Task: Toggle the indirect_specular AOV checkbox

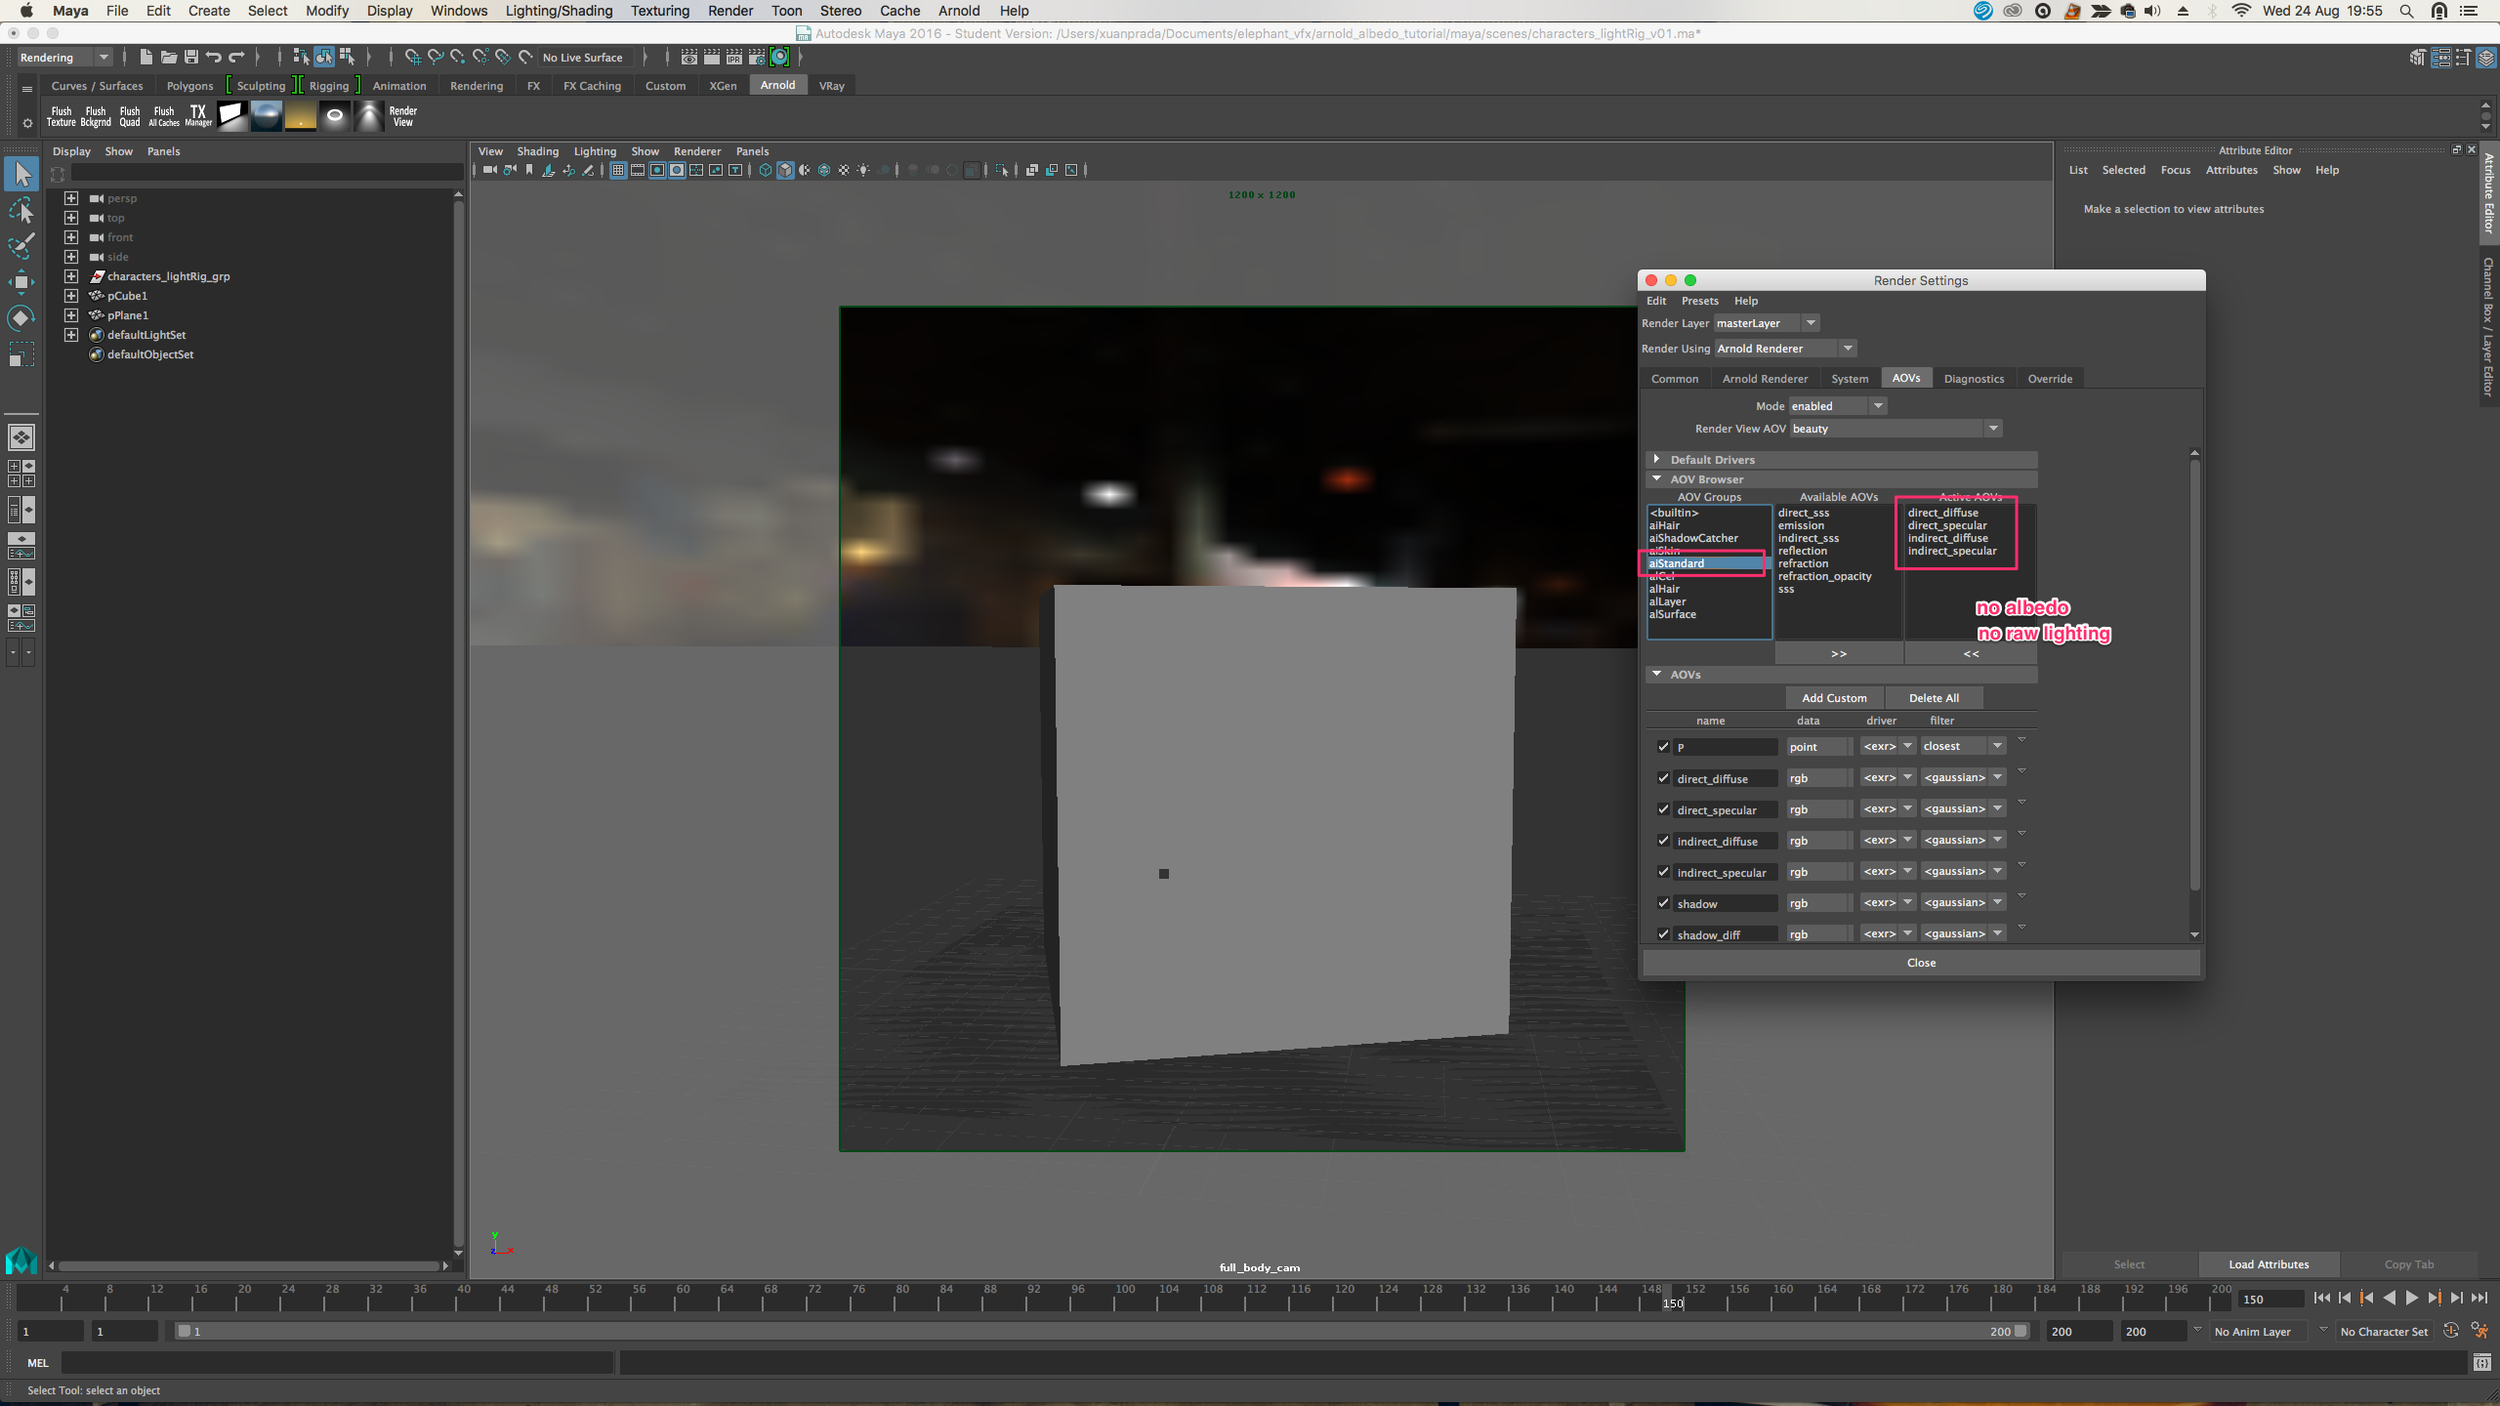Action: (x=1663, y=872)
